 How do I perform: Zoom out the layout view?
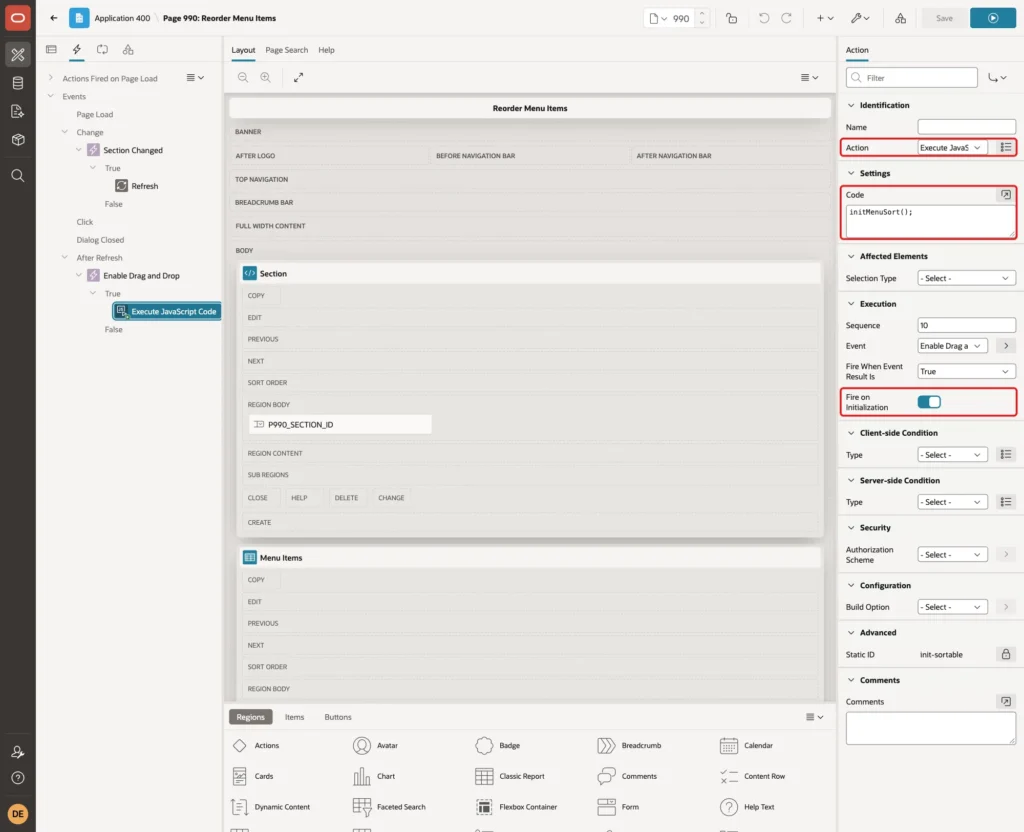(x=243, y=77)
